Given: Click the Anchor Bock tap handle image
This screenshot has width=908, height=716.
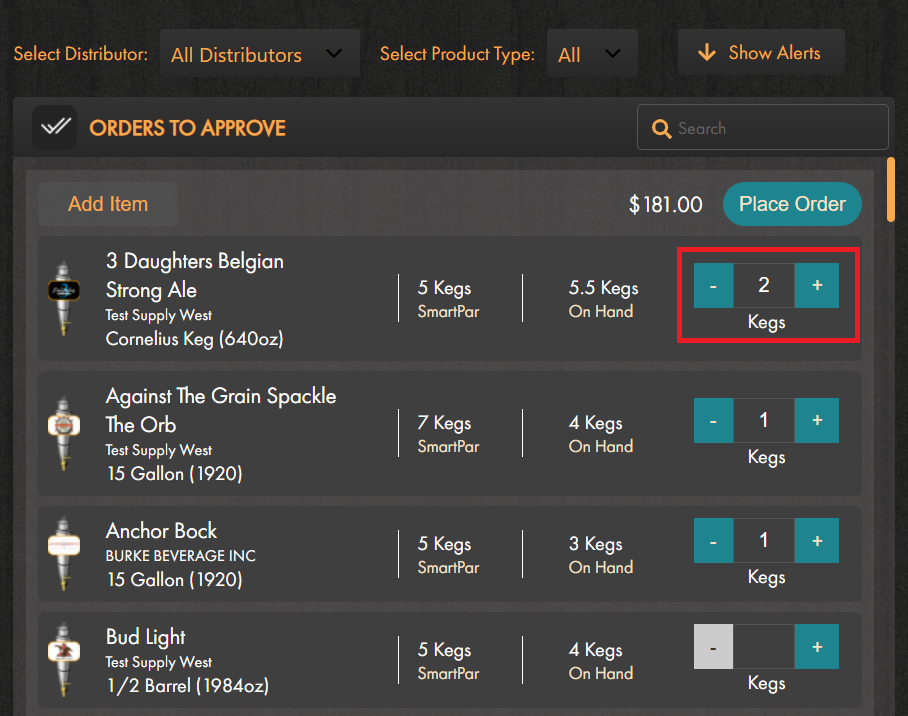Looking at the screenshot, I should coord(63,553).
